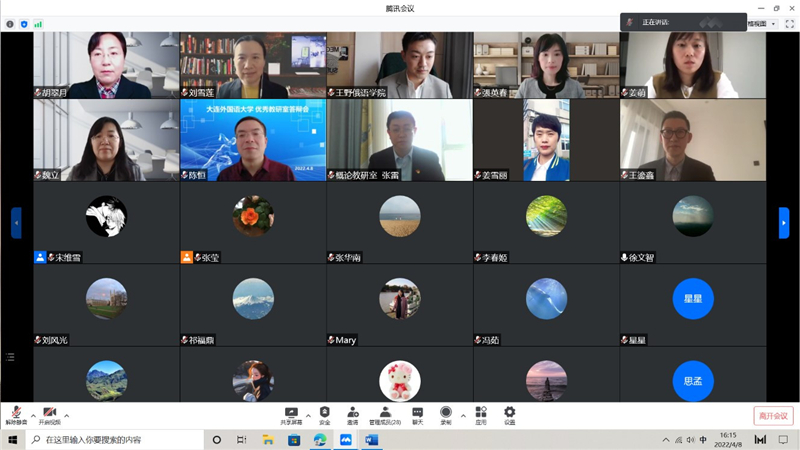The image size is (800, 450).
Task: Go to next page of participants
Action: tap(784, 222)
